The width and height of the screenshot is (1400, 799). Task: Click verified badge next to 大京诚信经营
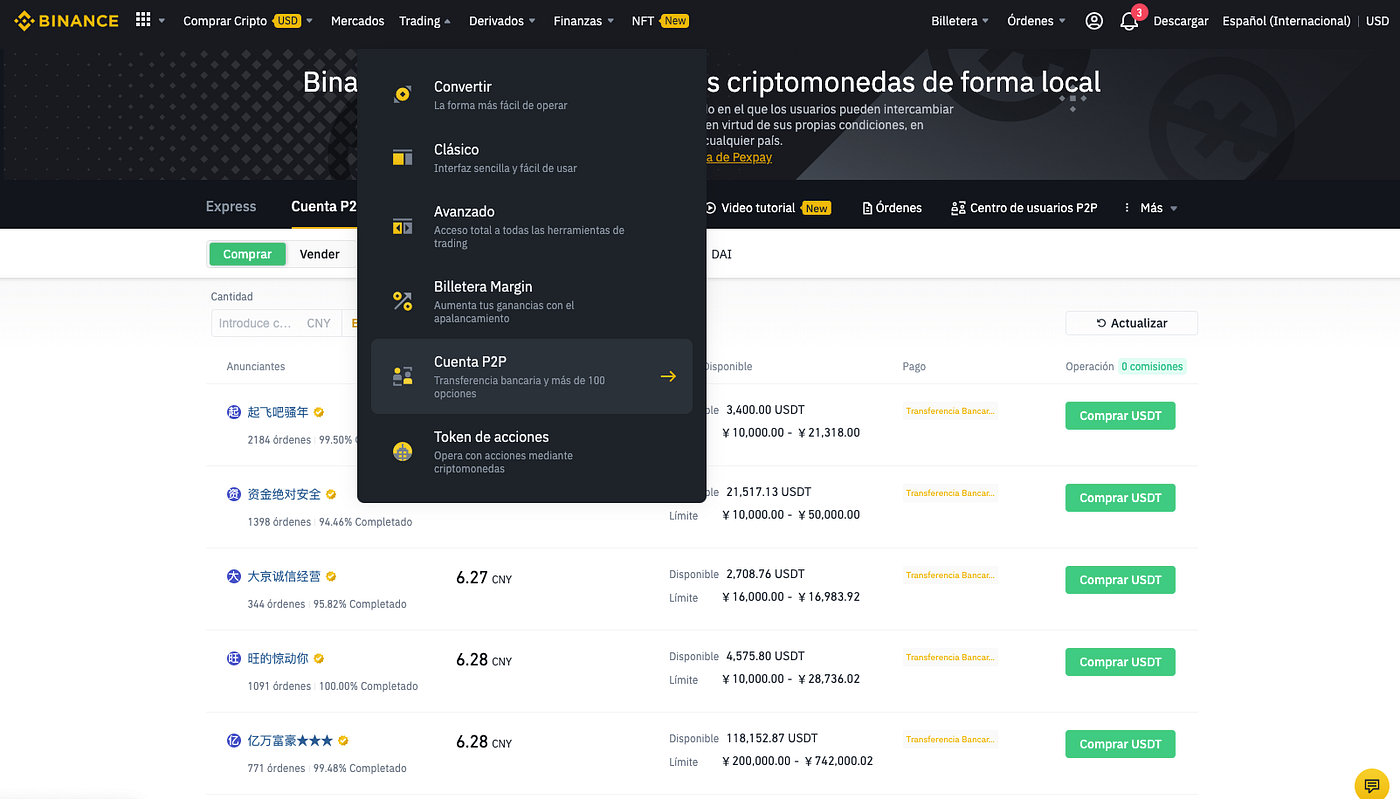pos(331,577)
